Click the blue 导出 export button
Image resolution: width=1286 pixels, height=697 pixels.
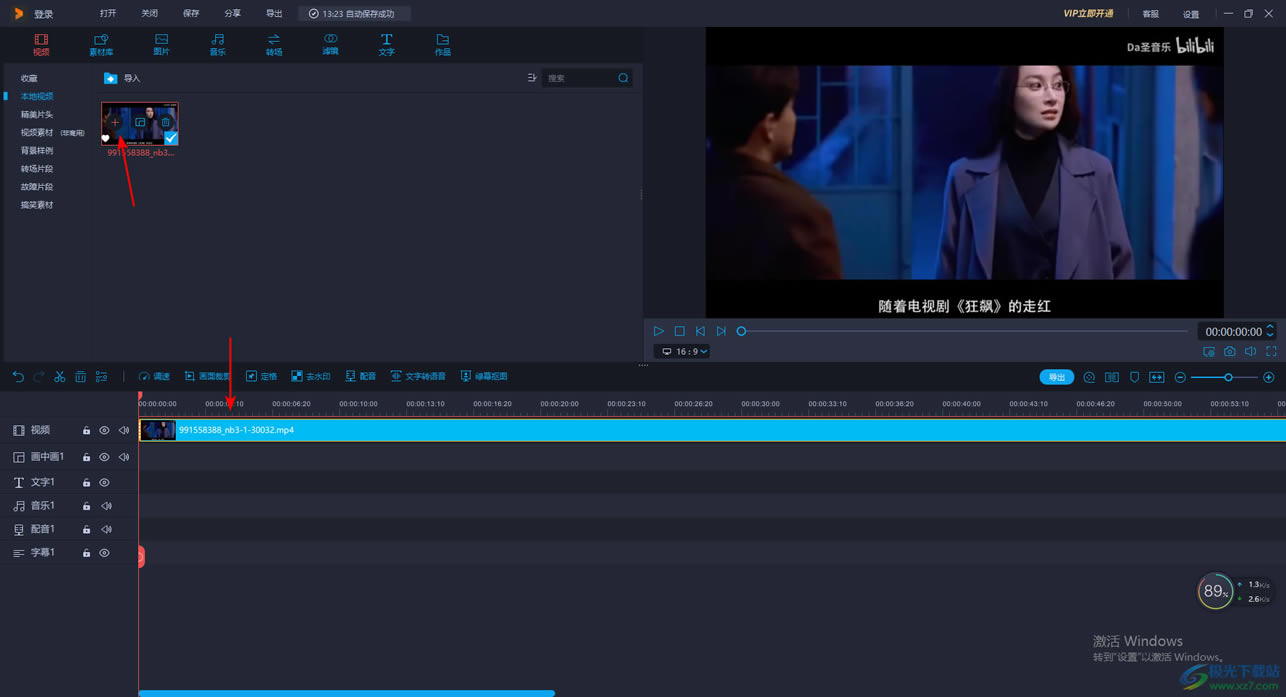1056,377
